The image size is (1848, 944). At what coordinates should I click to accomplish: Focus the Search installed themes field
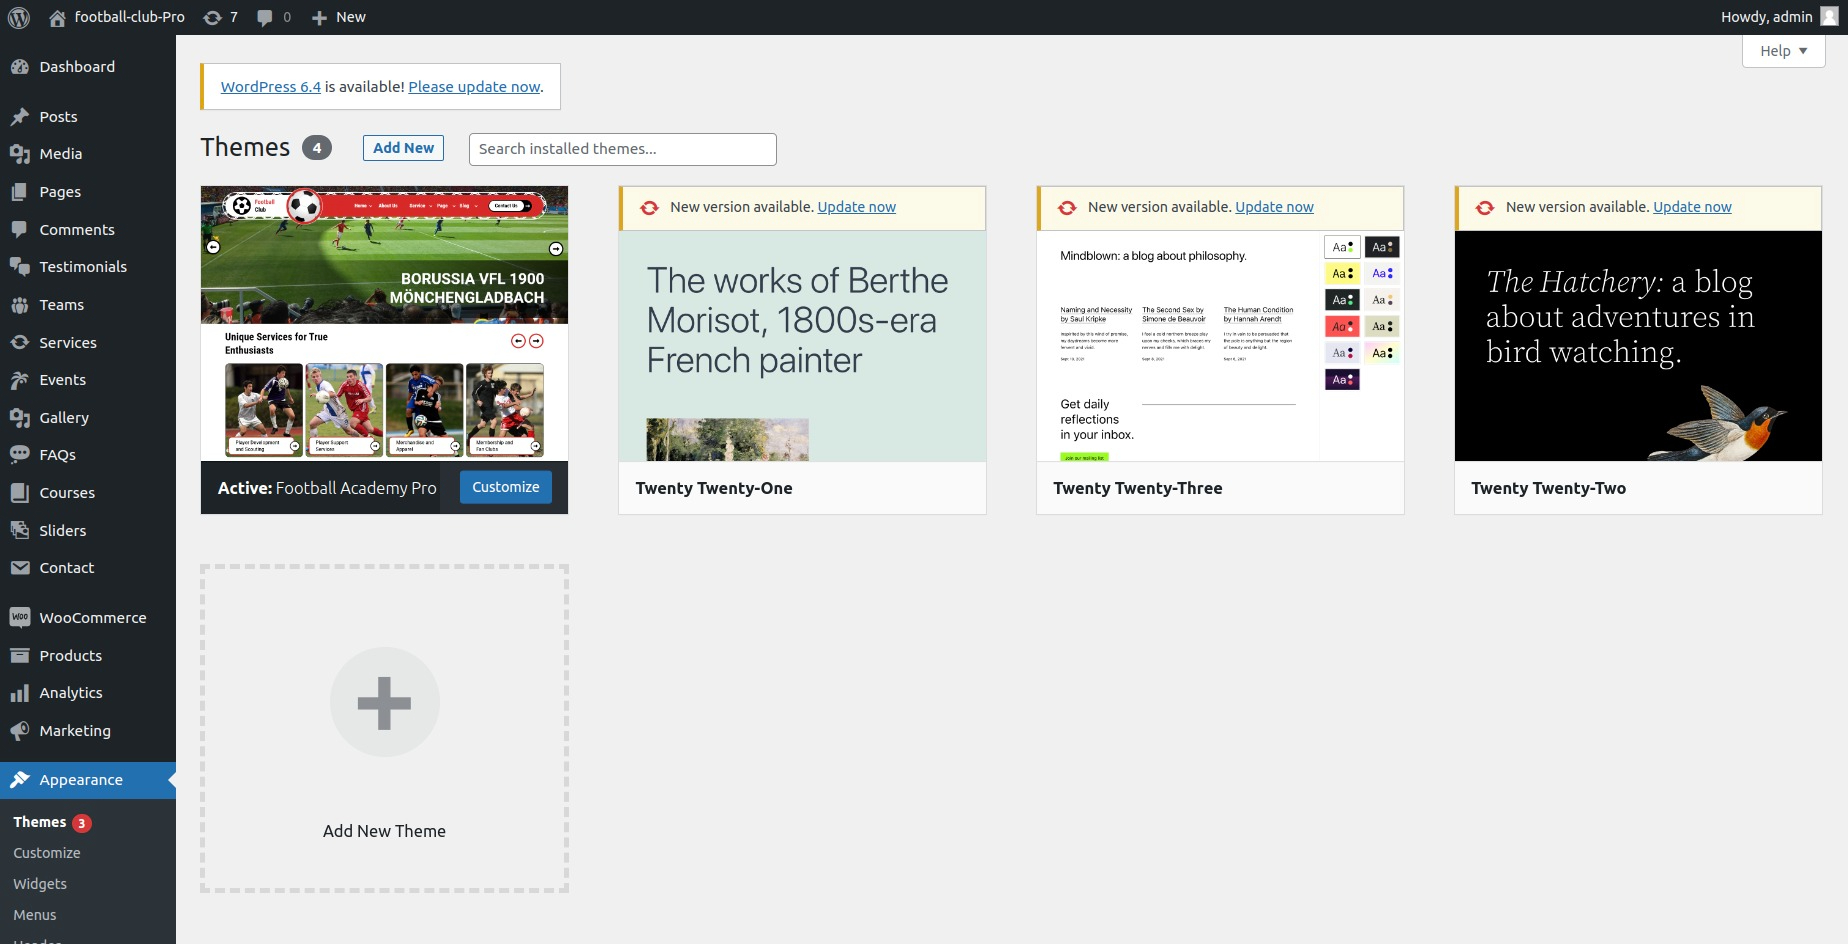[622, 149]
